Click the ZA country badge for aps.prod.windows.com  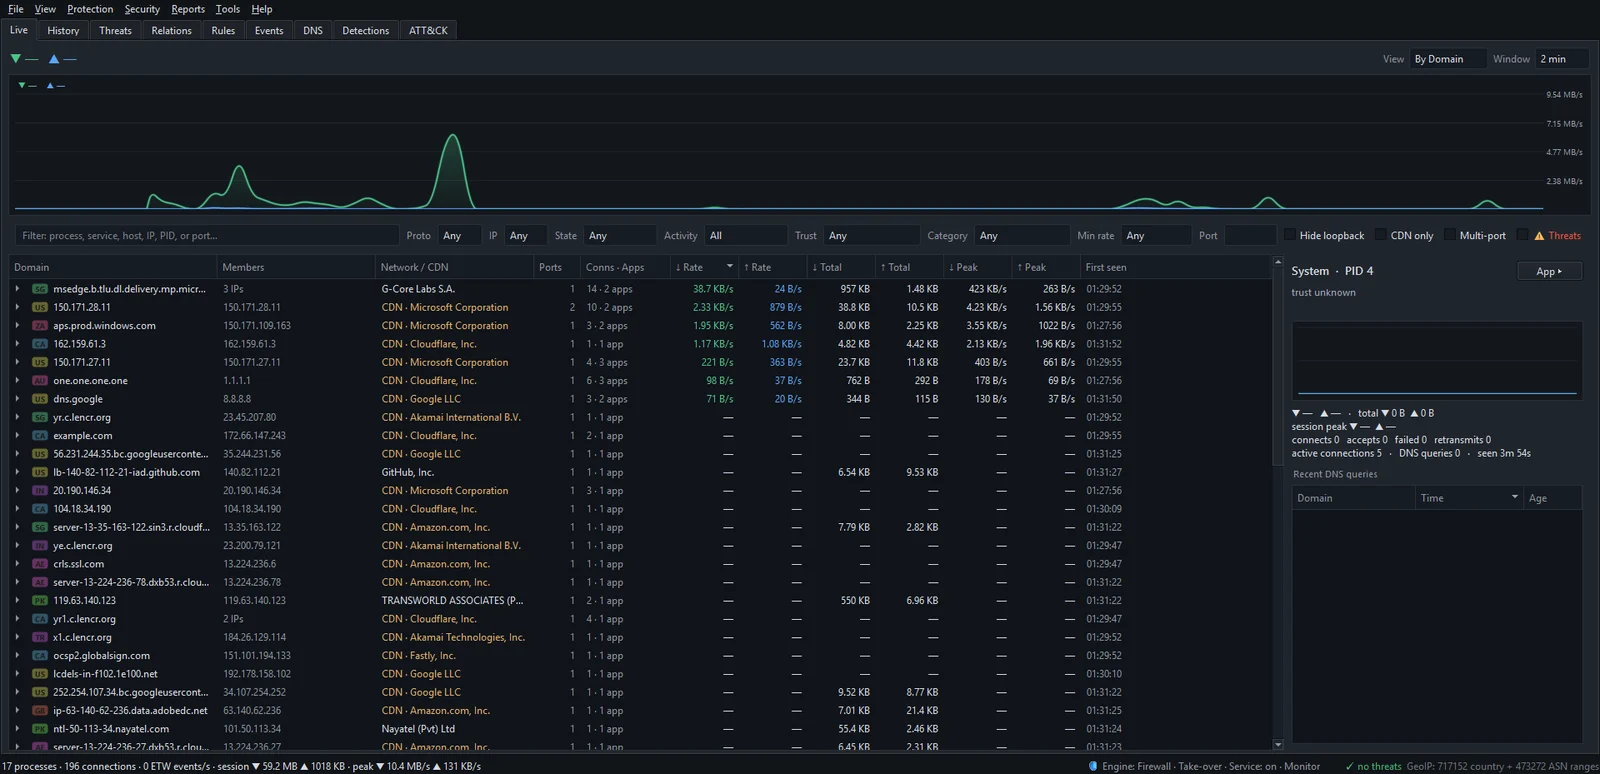click(40, 326)
